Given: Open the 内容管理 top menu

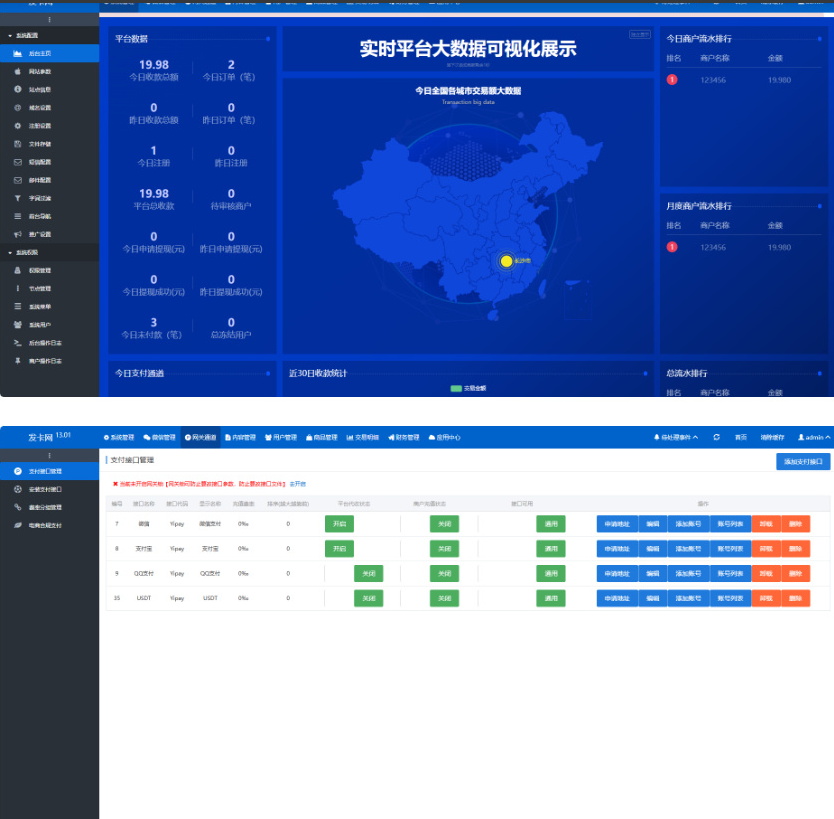Looking at the screenshot, I should 240,437.
